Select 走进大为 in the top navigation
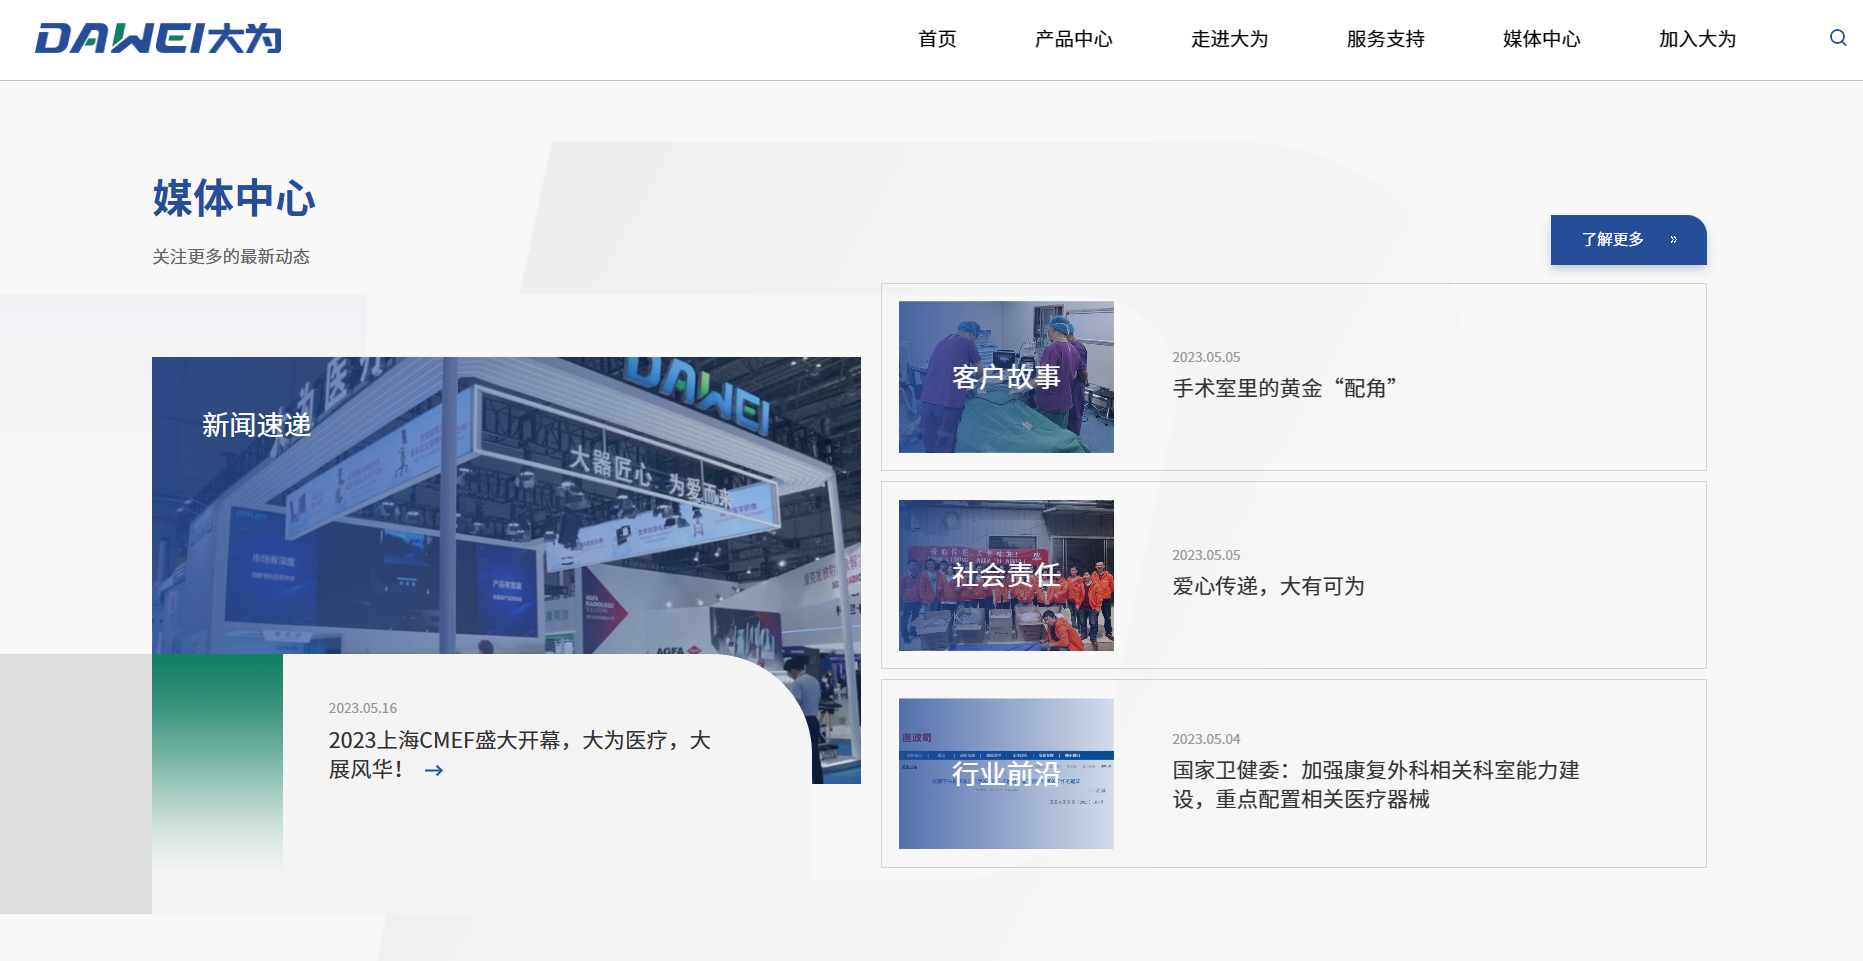This screenshot has height=961, width=1863. tap(1229, 39)
